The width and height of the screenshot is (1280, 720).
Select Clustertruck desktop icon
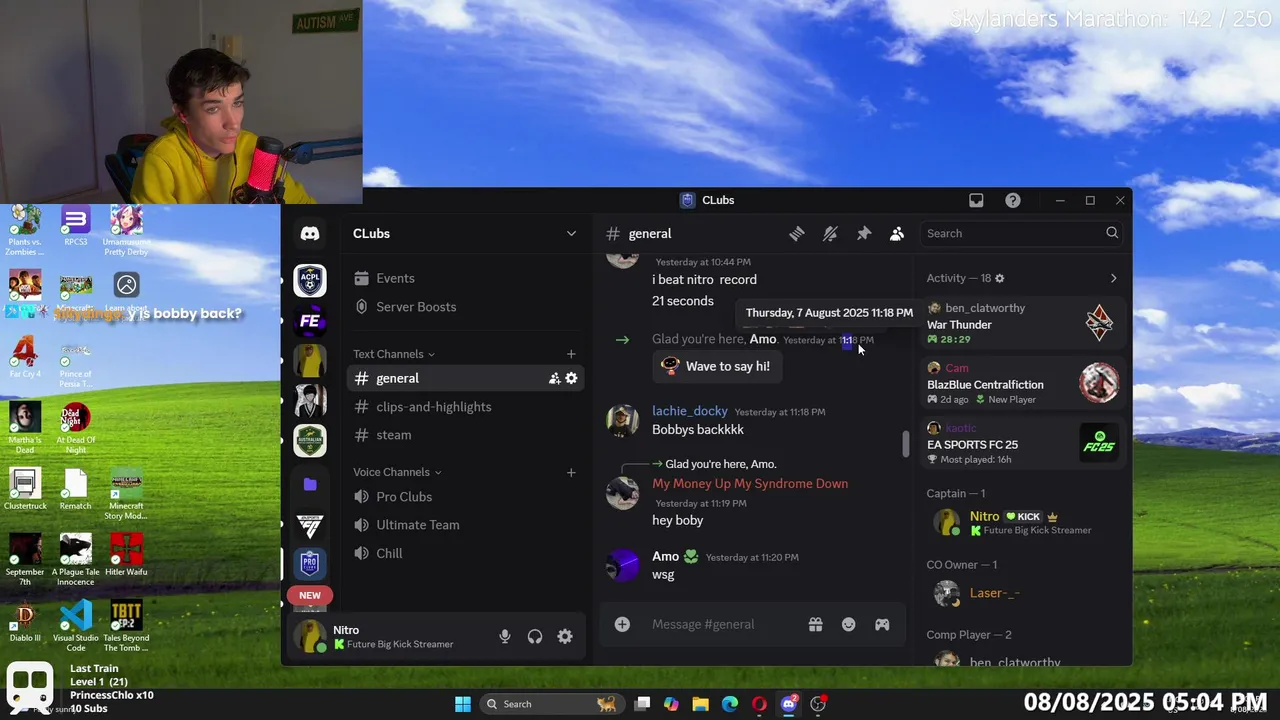[x=25, y=489]
